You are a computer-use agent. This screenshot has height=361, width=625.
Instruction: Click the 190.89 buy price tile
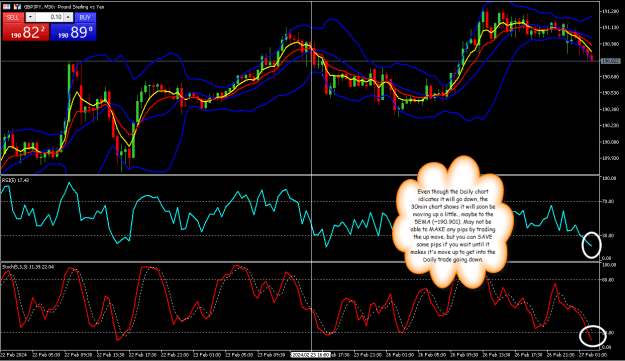point(73,32)
